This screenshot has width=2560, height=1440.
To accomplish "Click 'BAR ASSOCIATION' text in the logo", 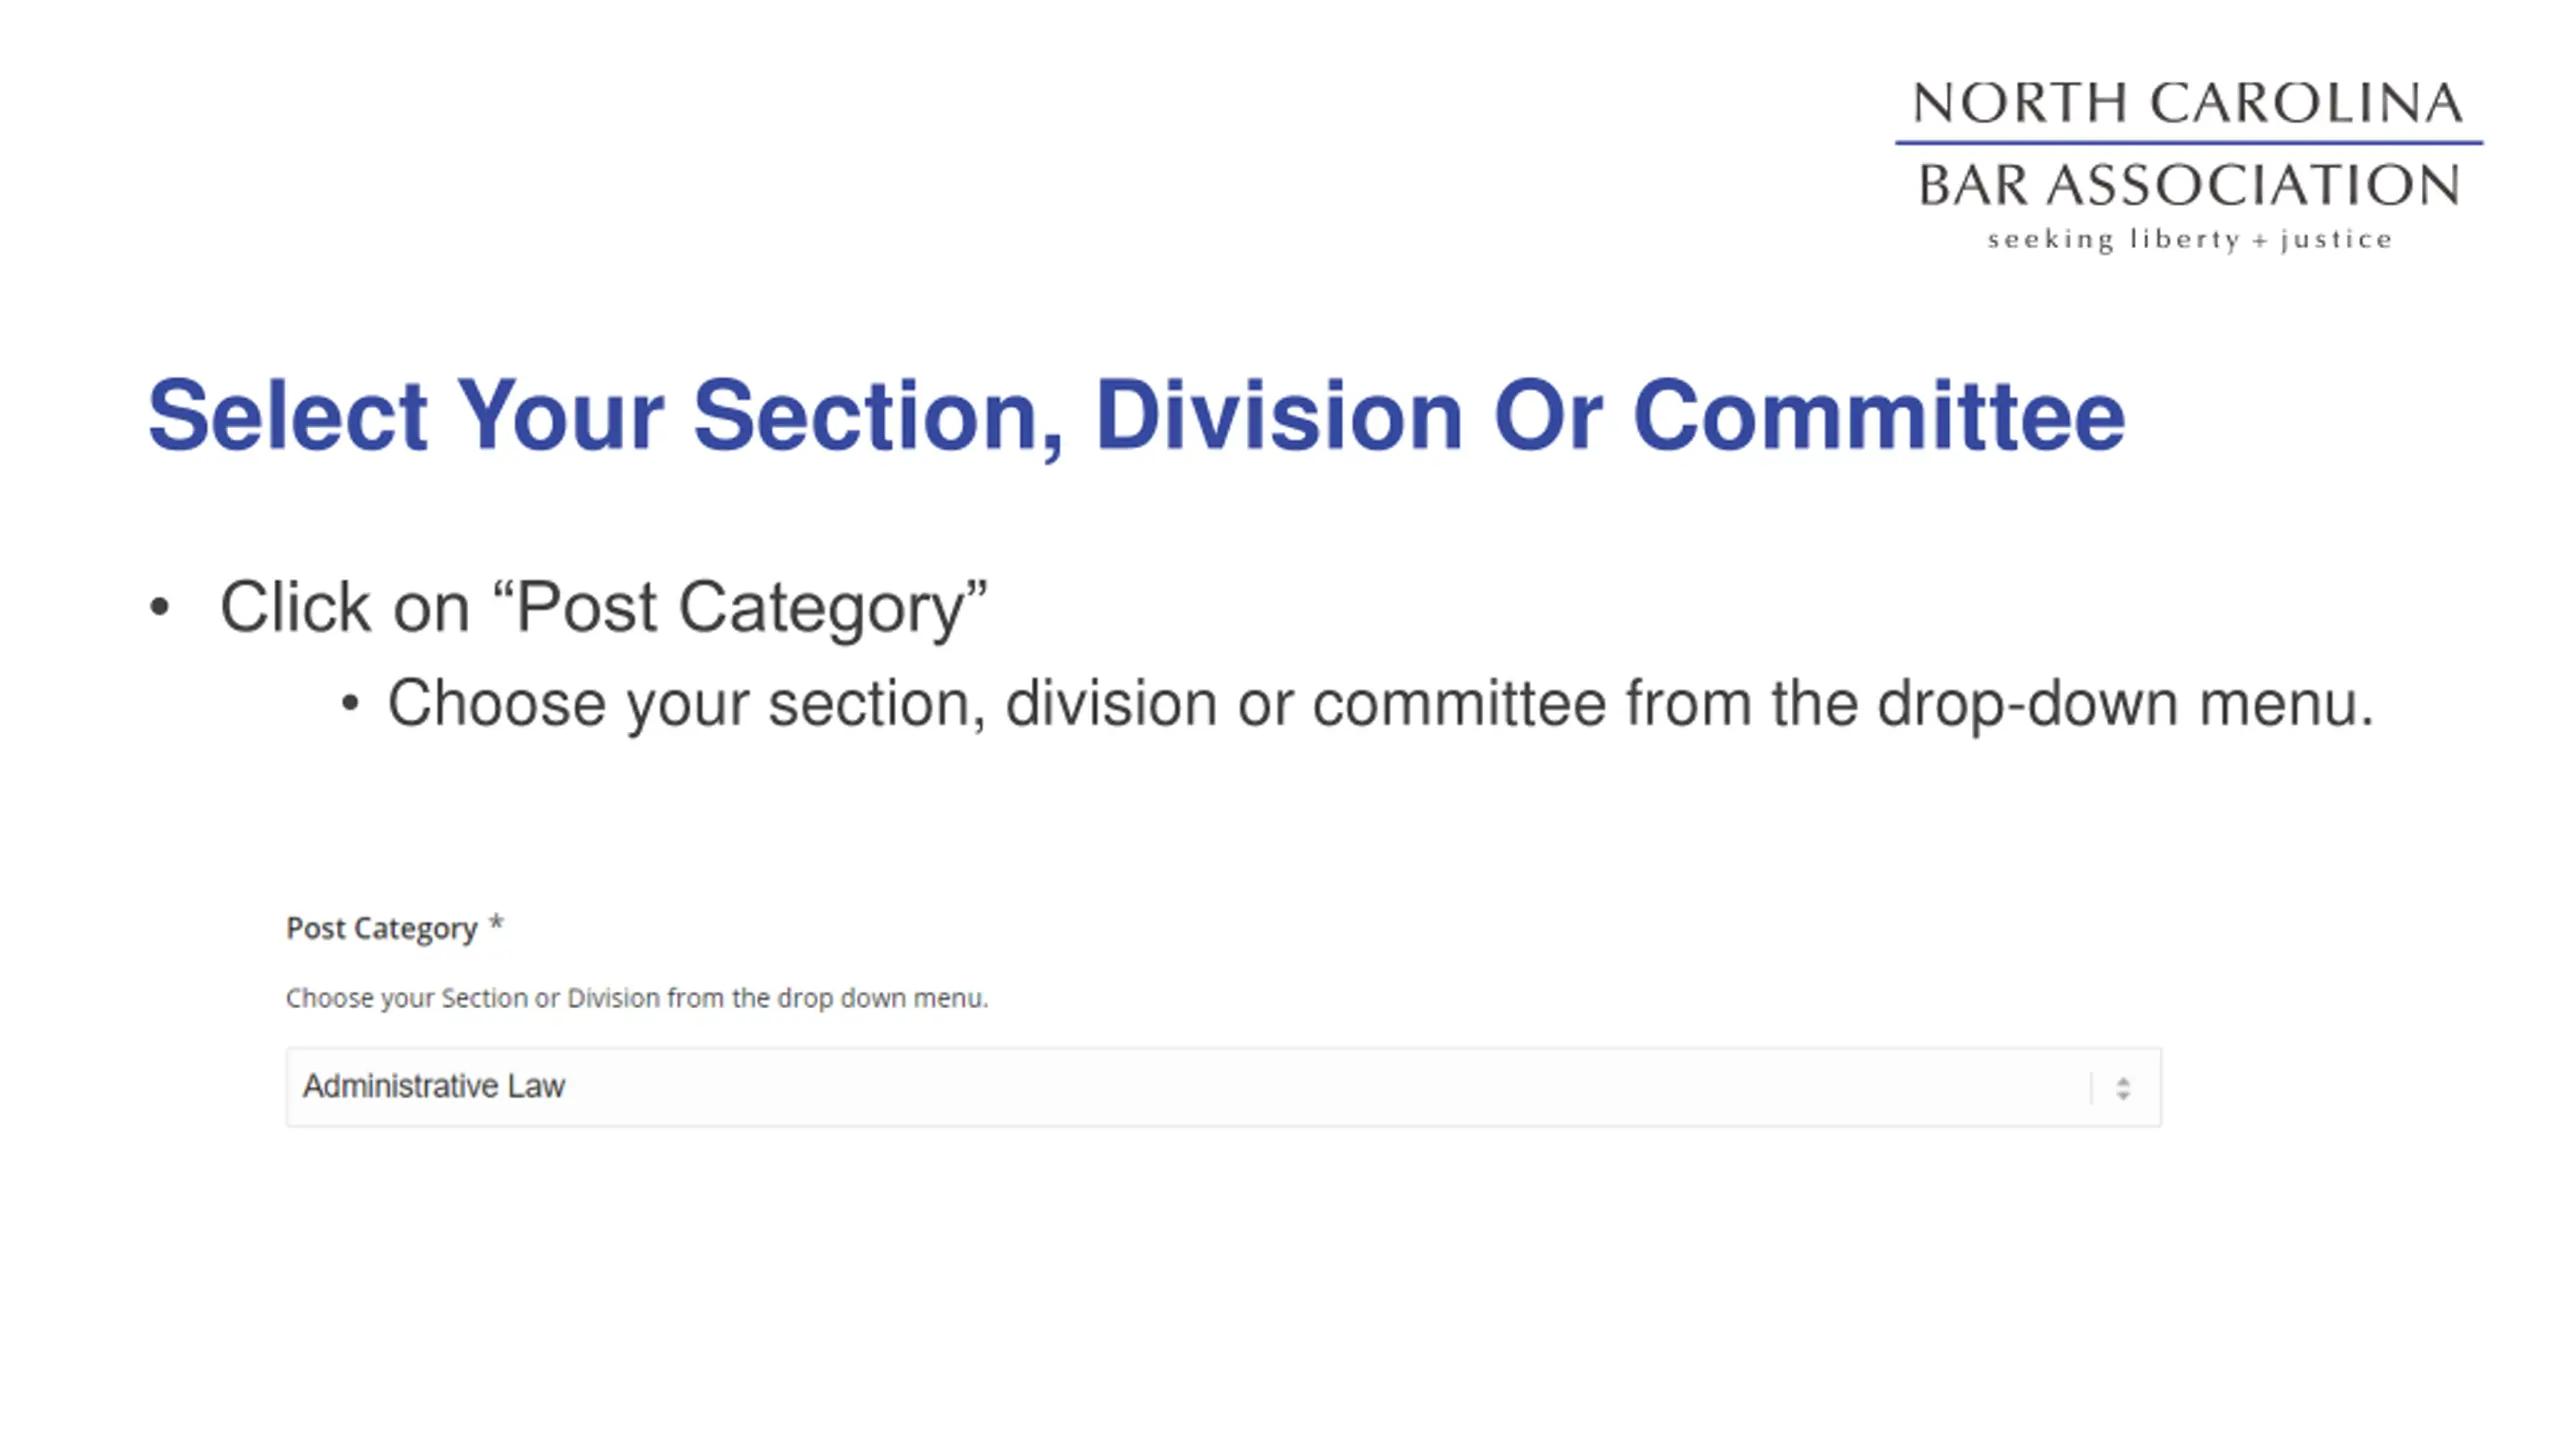I will tap(2188, 185).
